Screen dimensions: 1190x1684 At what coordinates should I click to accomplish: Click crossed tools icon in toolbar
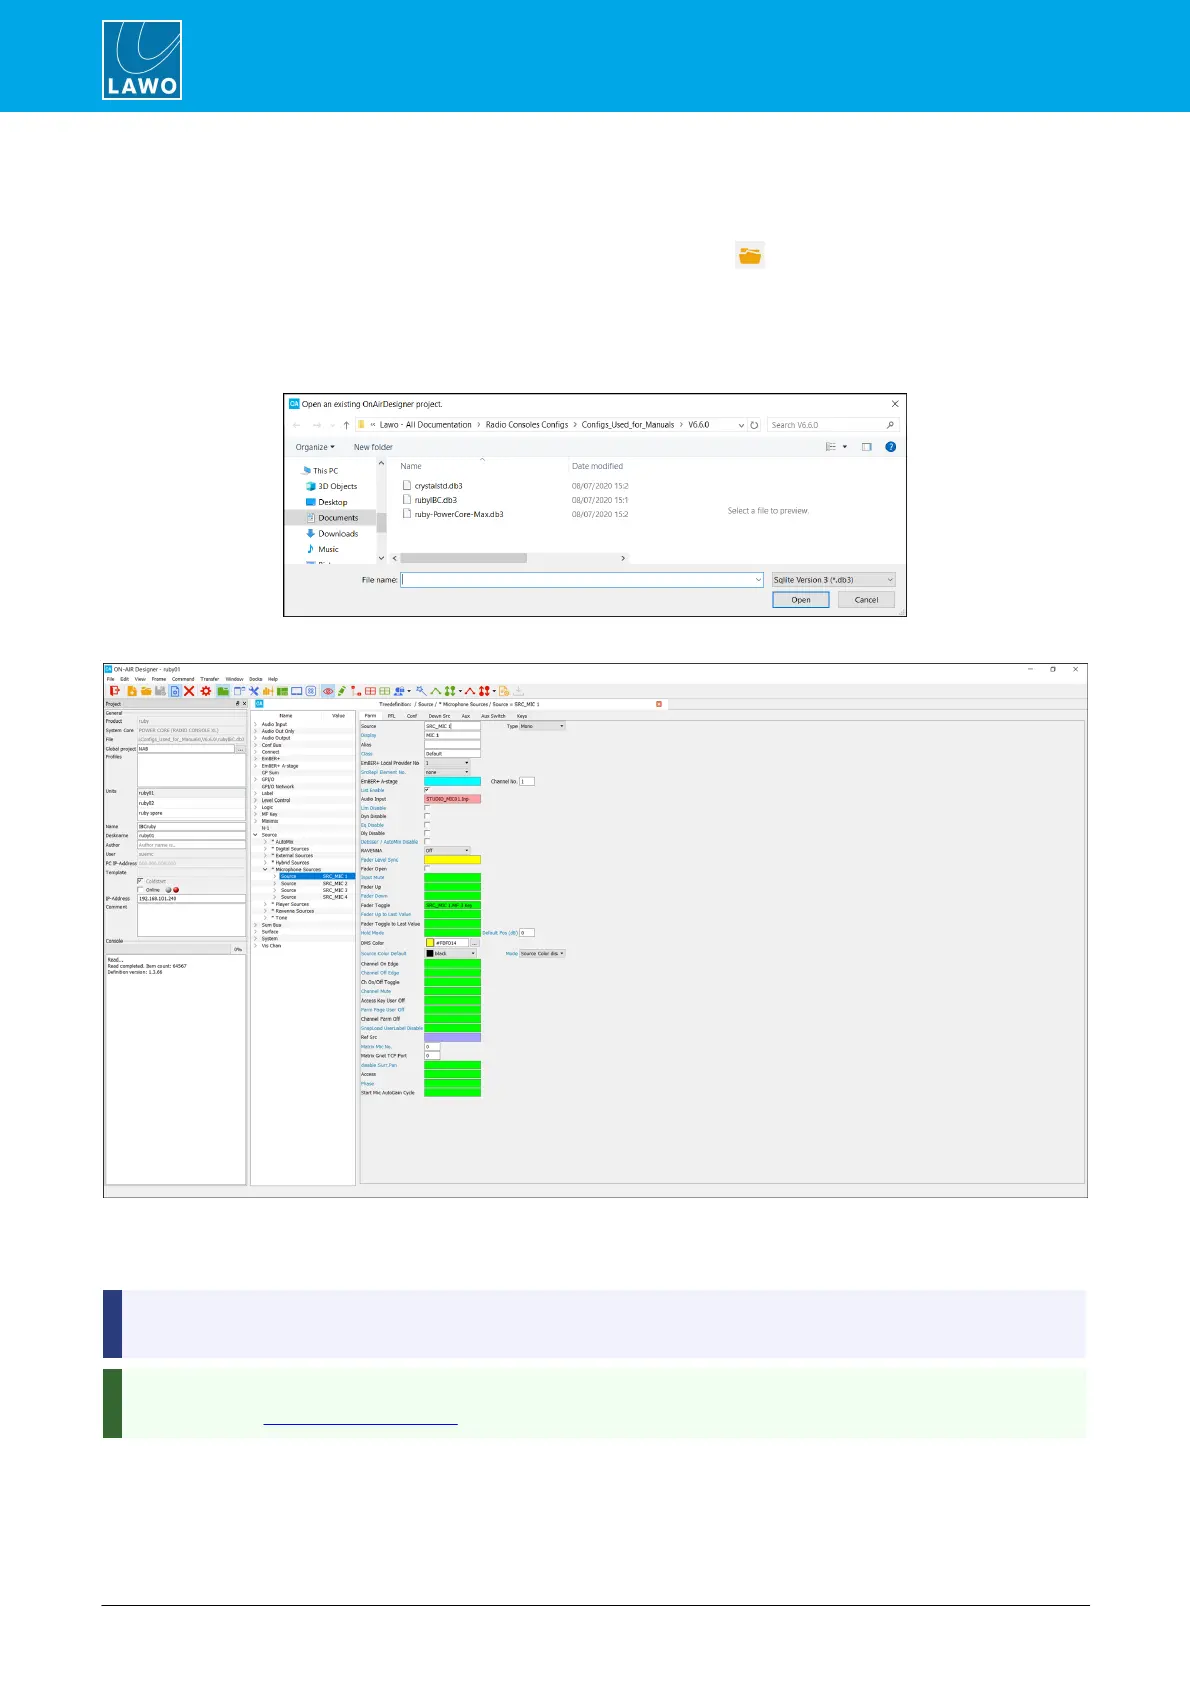coord(253,691)
